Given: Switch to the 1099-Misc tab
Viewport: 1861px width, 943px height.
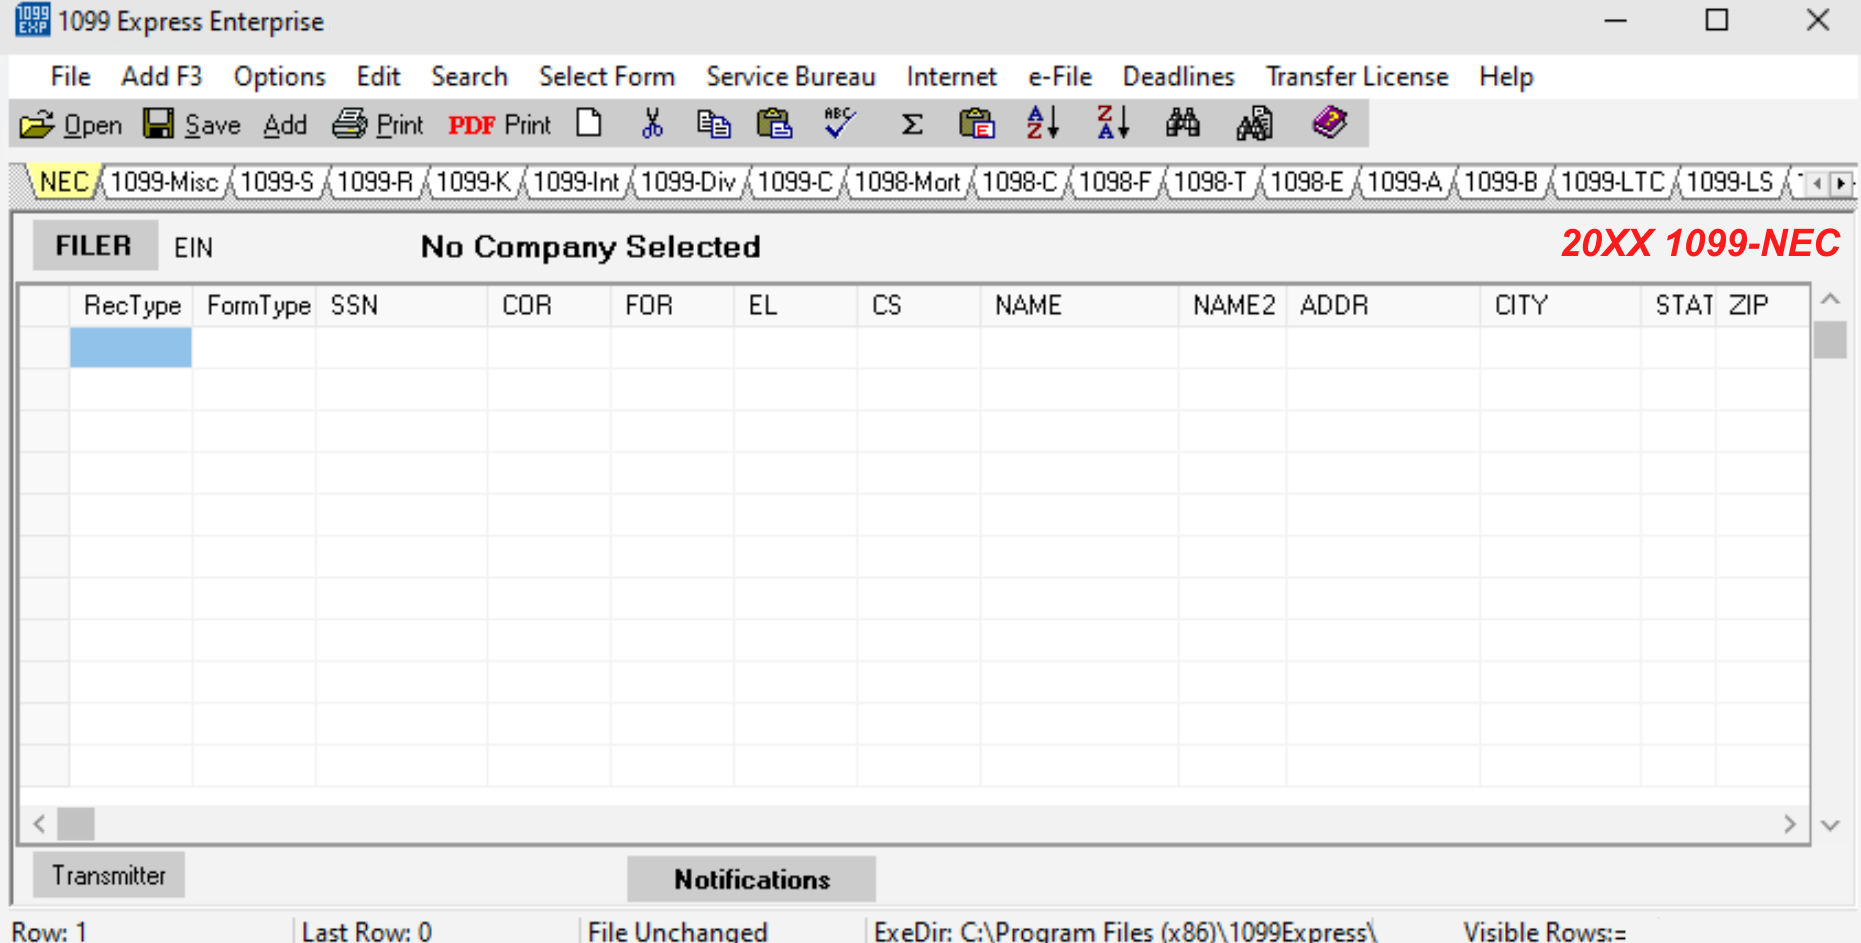Looking at the screenshot, I should click(164, 182).
